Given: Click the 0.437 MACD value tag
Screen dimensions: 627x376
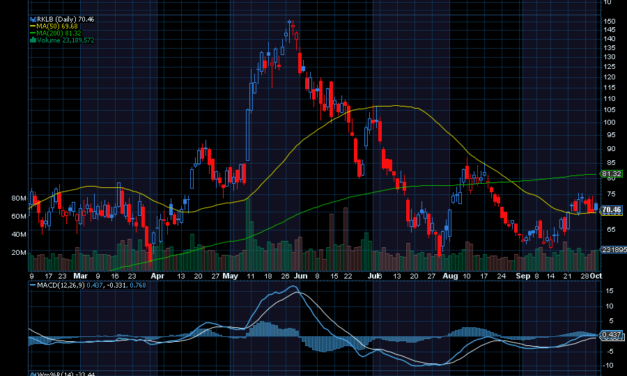Looking at the screenshot, I should pos(611,334).
